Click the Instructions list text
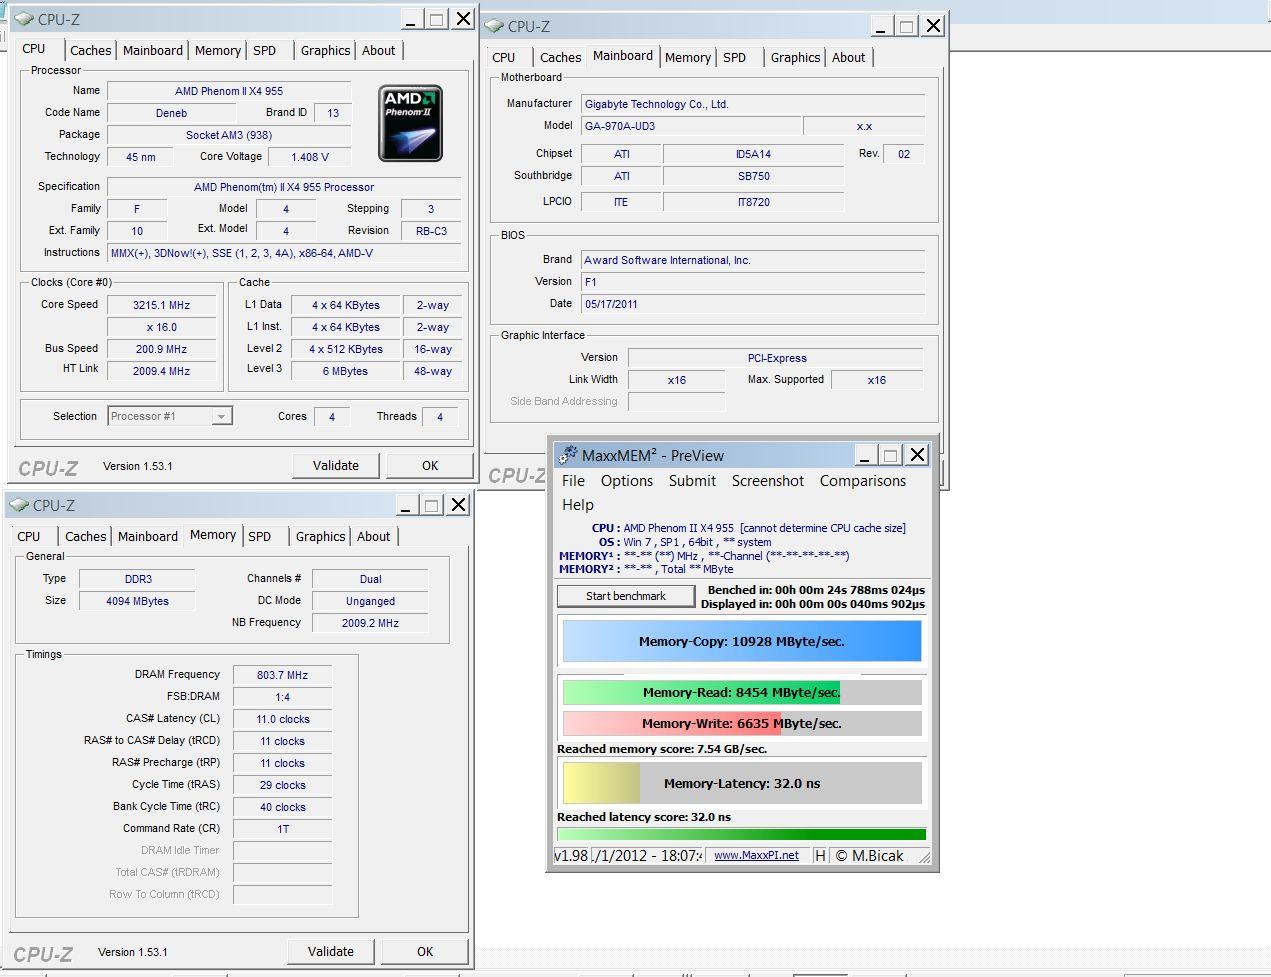Viewport: 1271px width, 977px height. 284,253
